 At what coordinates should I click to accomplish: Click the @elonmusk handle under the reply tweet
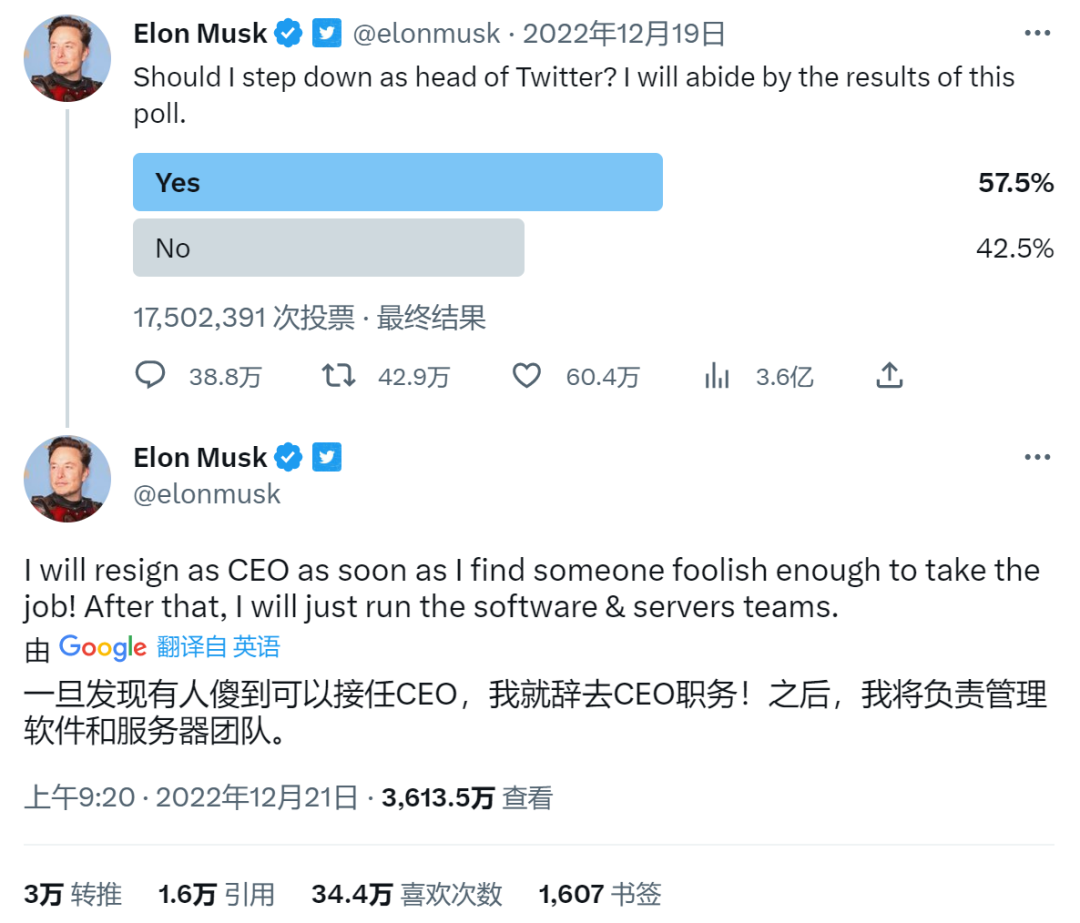[207, 494]
